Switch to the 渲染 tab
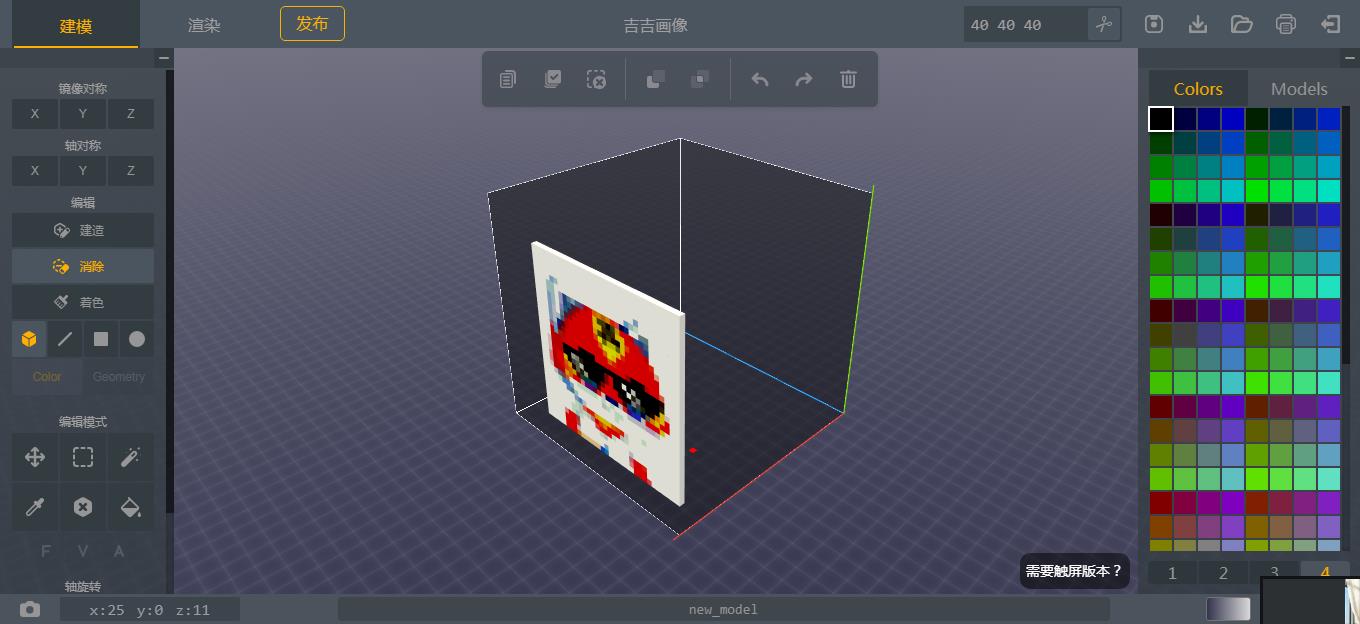This screenshot has height=624, width=1360. tap(204, 25)
